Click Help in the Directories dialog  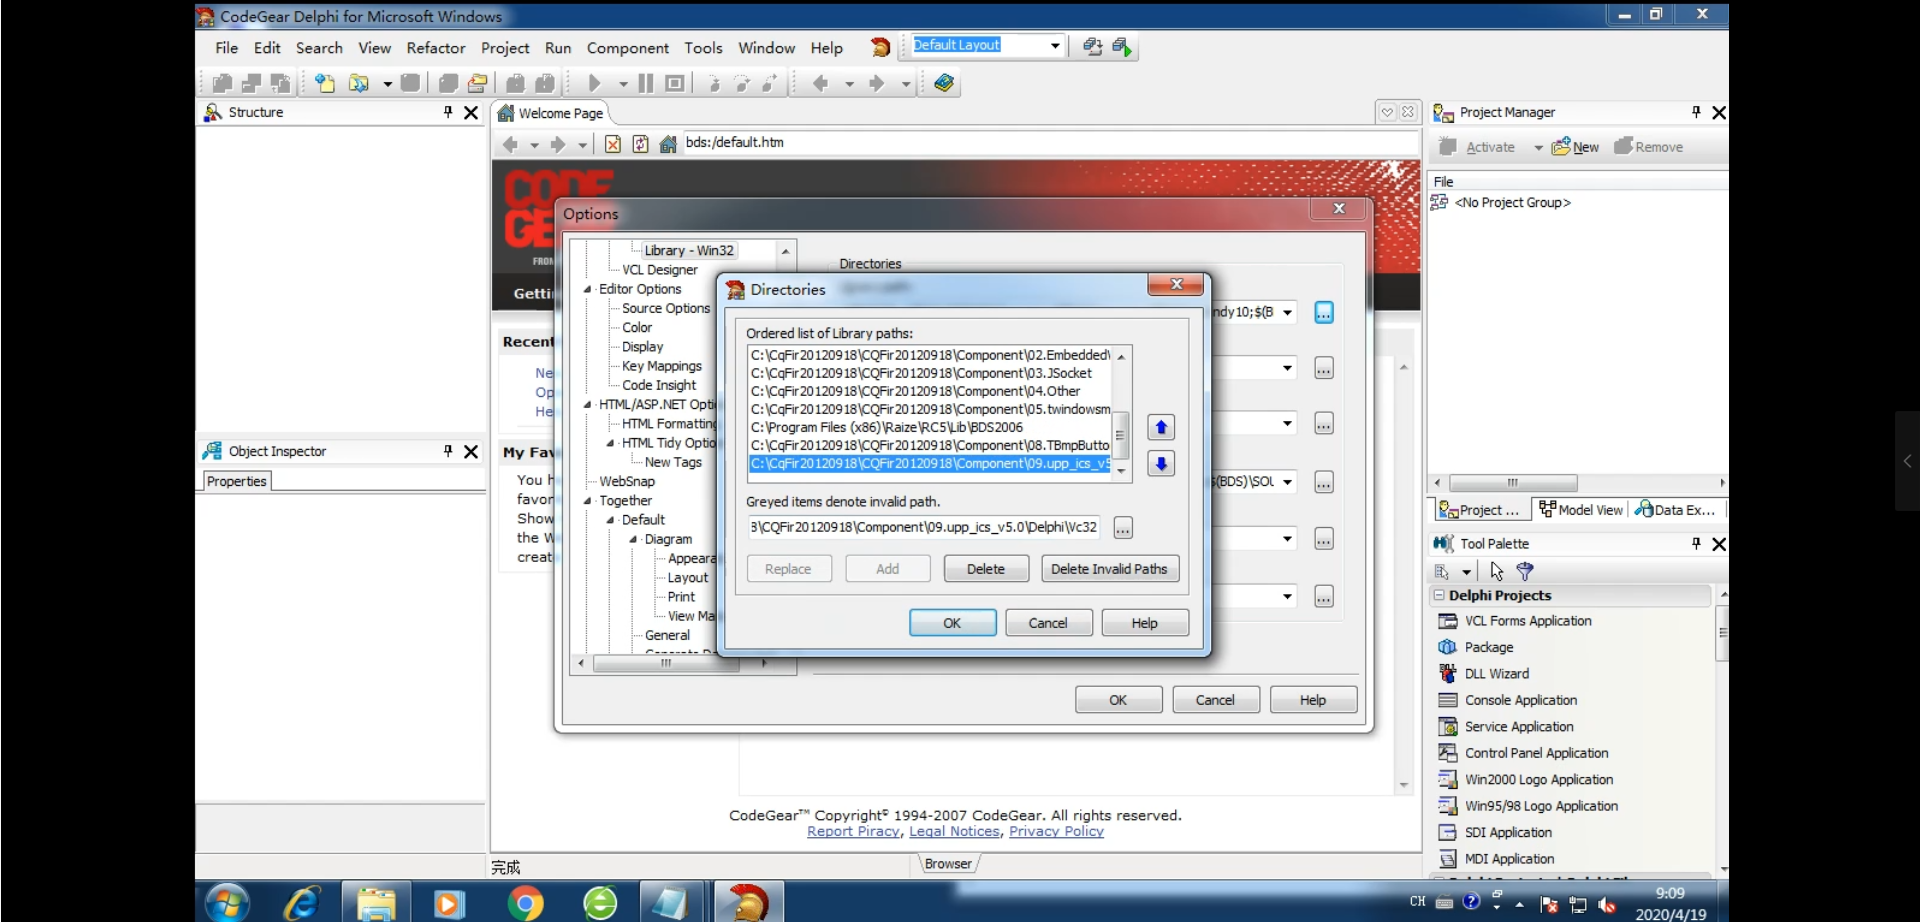(1144, 623)
